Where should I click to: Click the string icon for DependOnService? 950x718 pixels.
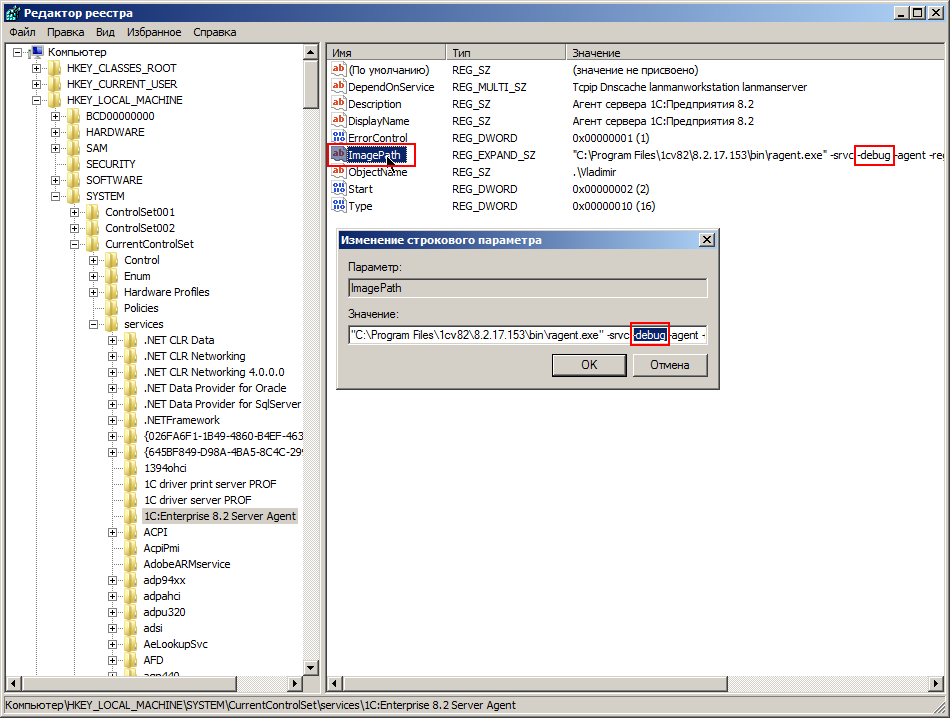click(x=339, y=87)
